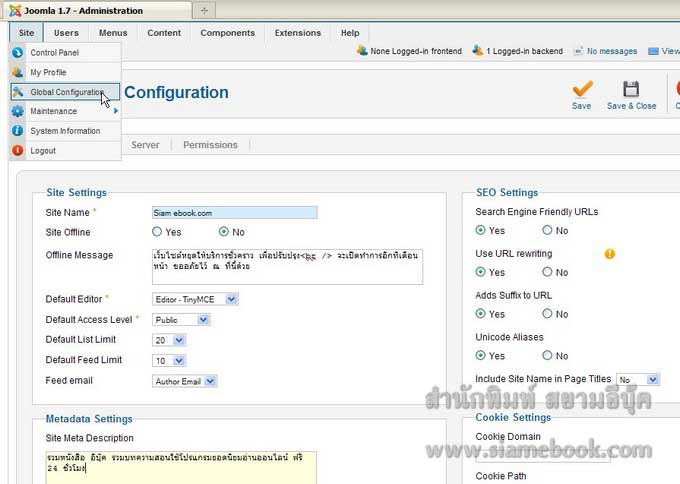Screen dimensions: 680x484
Task: Enable Search Engine Friendly URLs Yes
Action: [480, 230]
